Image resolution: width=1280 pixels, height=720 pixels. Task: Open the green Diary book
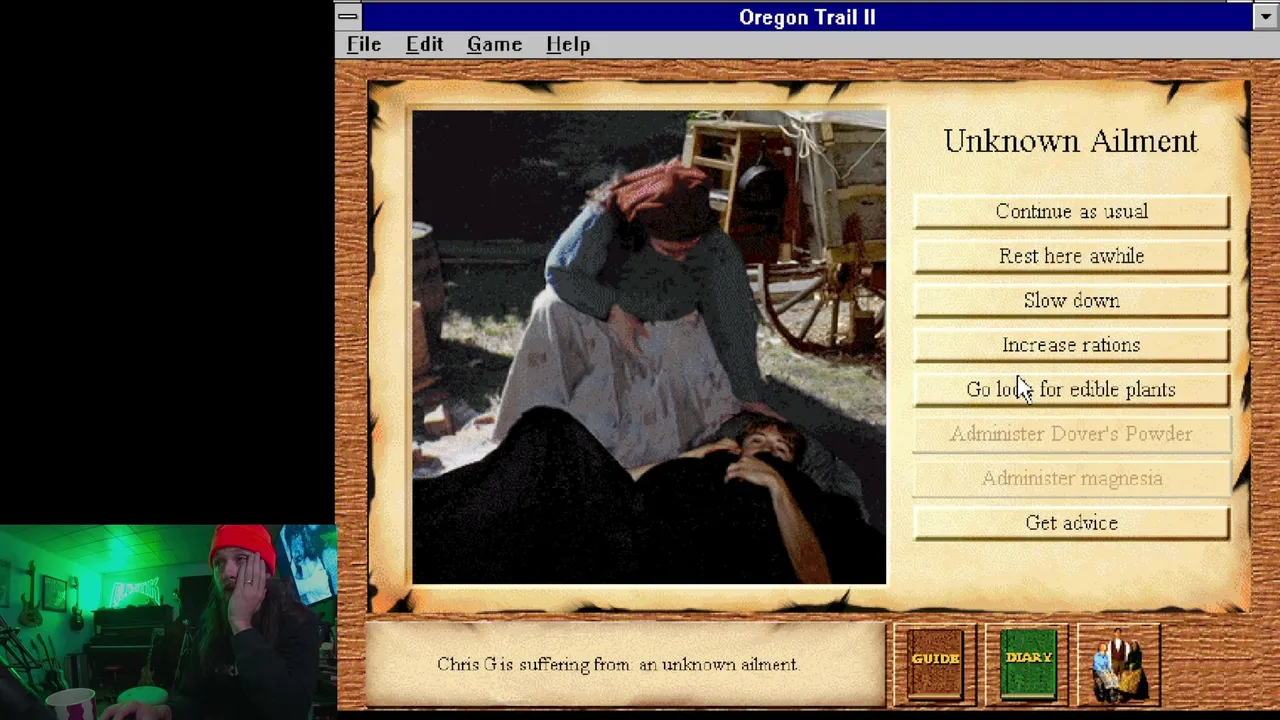1027,663
